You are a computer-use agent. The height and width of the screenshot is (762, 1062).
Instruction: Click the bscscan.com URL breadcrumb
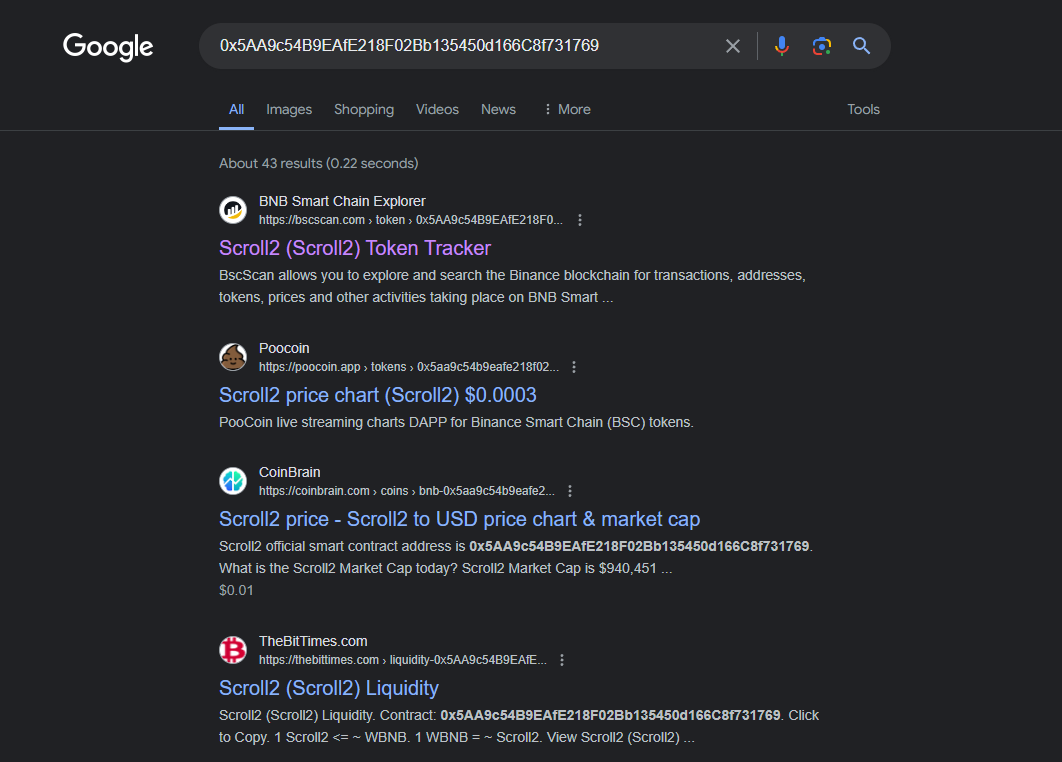[410, 220]
